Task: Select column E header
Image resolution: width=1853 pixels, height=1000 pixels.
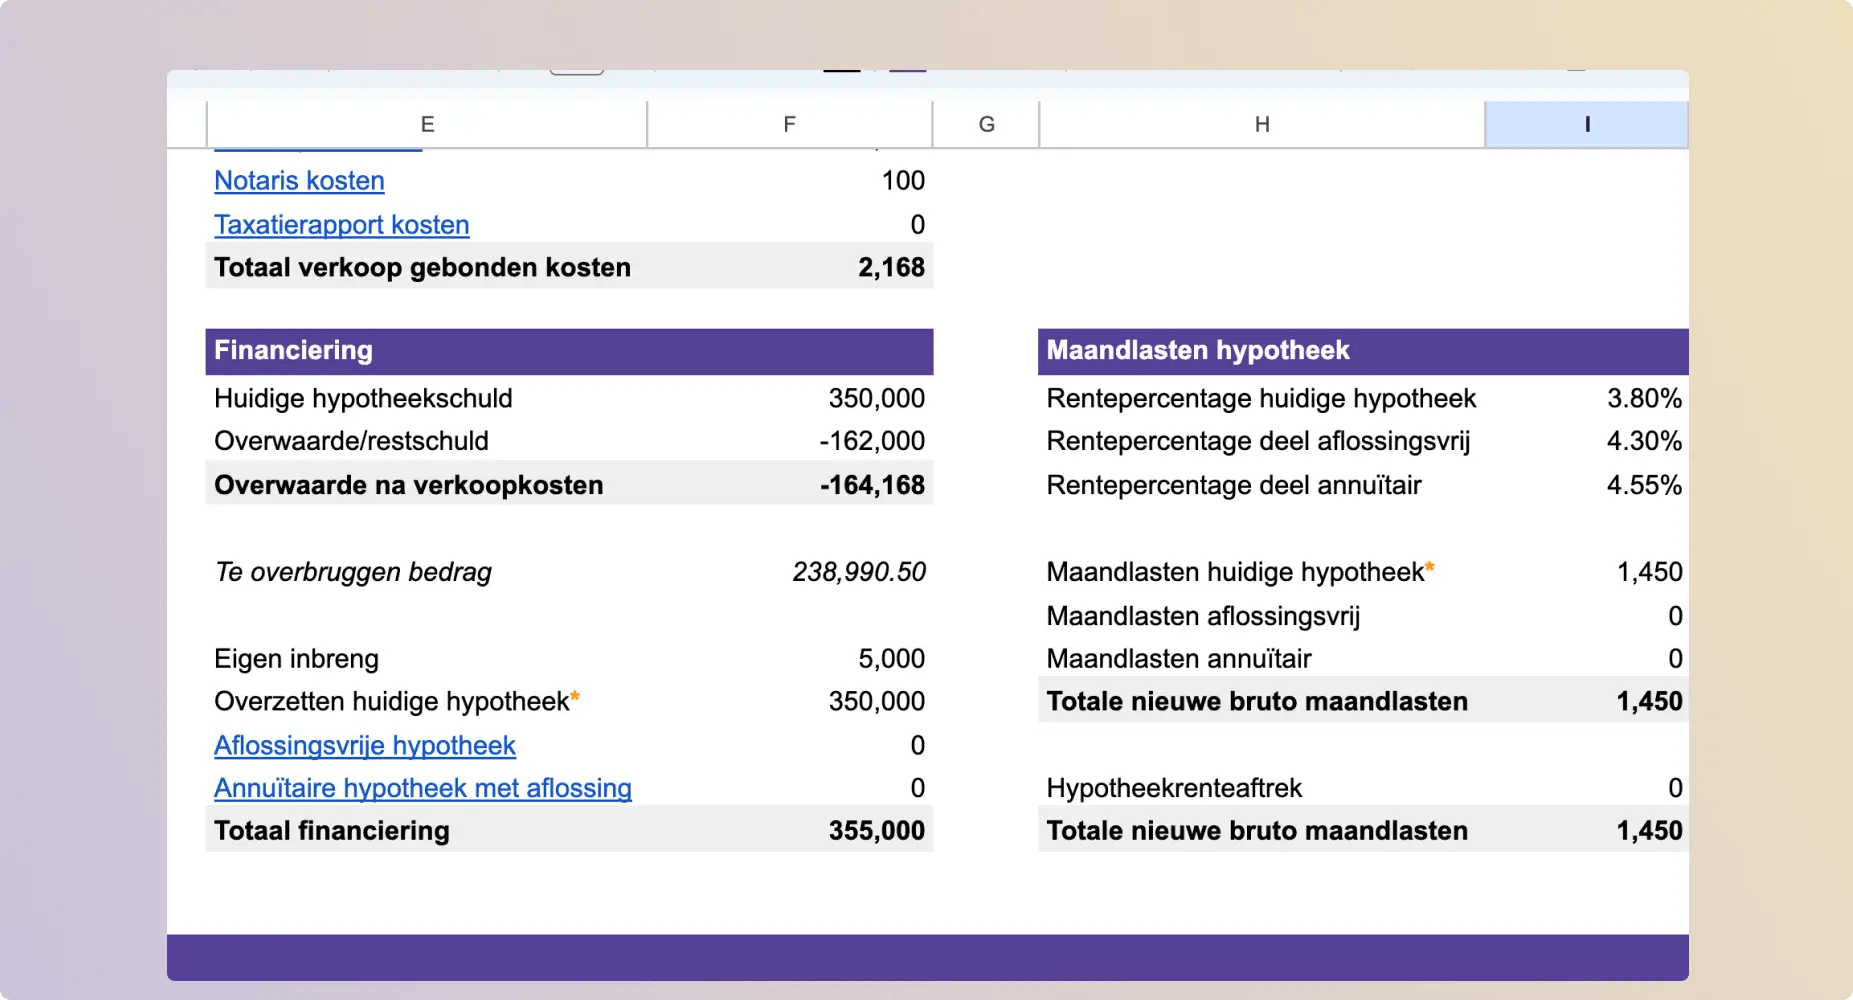Action: click(427, 124)
